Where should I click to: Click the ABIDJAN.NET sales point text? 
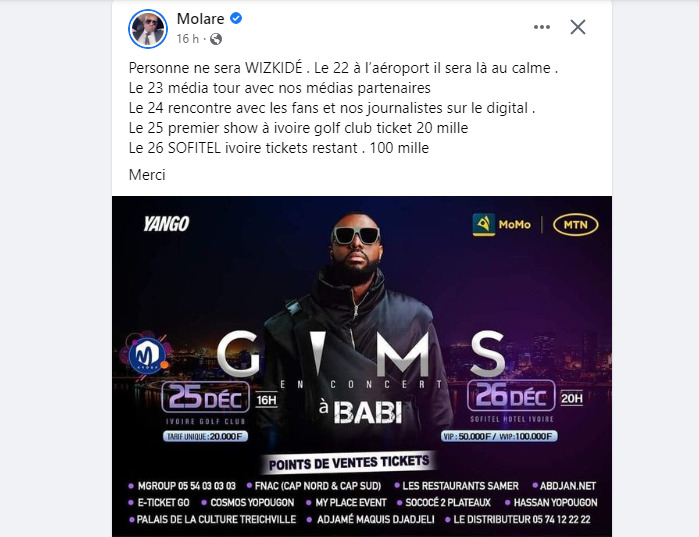567,486
